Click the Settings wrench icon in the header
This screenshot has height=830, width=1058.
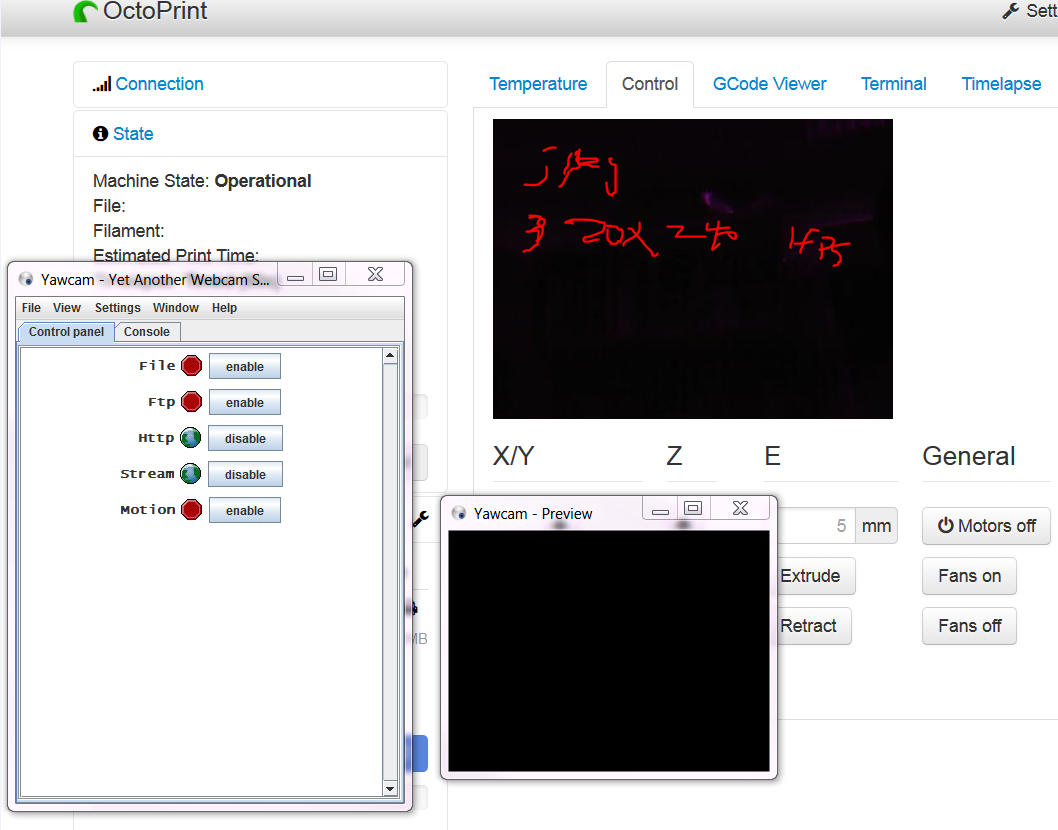coord(1010,11)
